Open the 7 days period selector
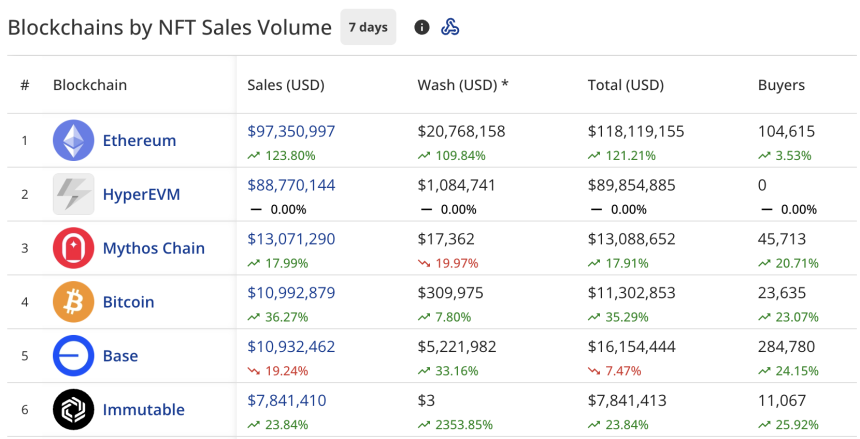860x439 pixels. point(368,27)
